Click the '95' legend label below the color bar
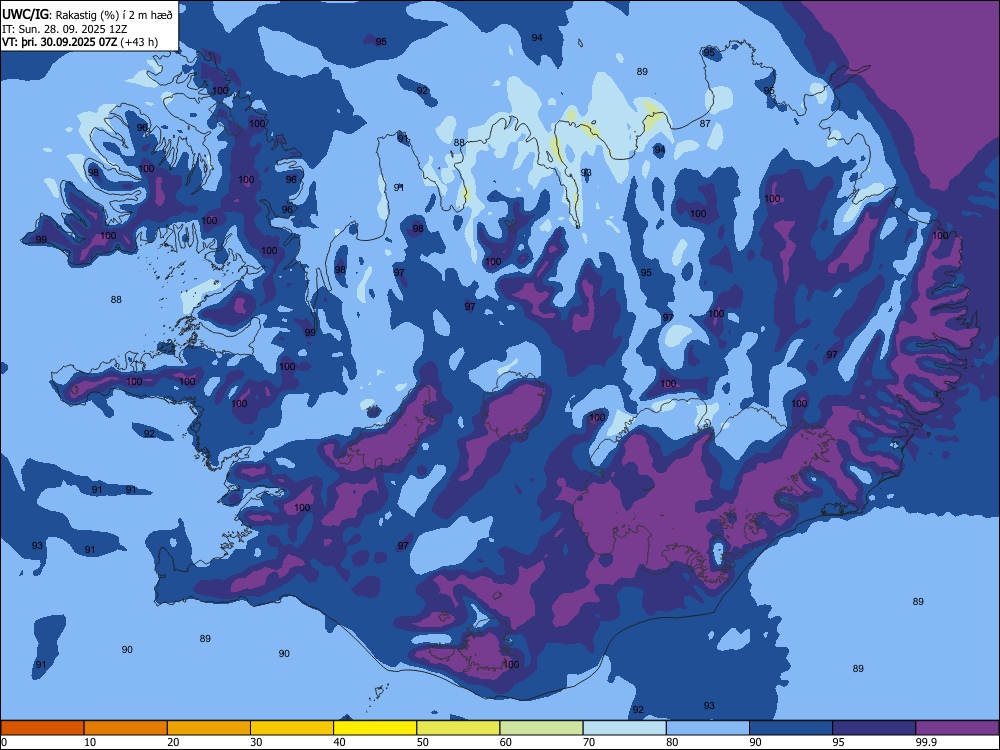The height and width of the screenshot is (750, 1000). tap(838, 742)
